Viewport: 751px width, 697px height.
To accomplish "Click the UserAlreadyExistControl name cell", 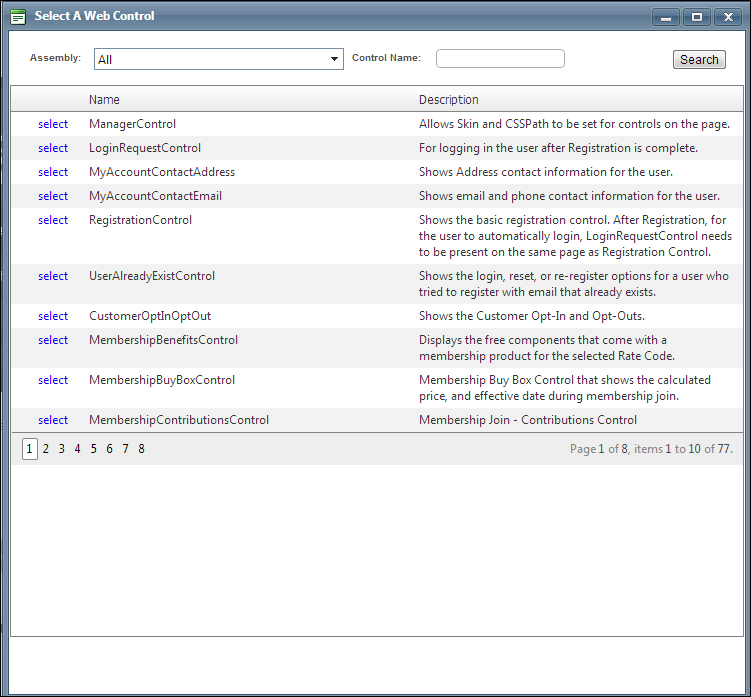I will tap(152, 276).
